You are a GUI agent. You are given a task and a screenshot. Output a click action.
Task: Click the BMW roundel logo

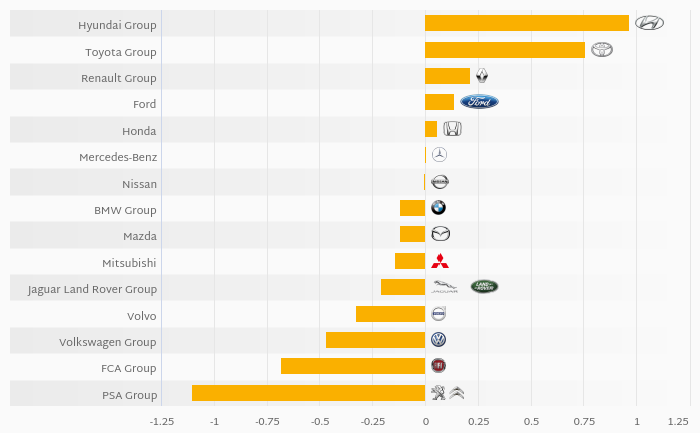438,208
